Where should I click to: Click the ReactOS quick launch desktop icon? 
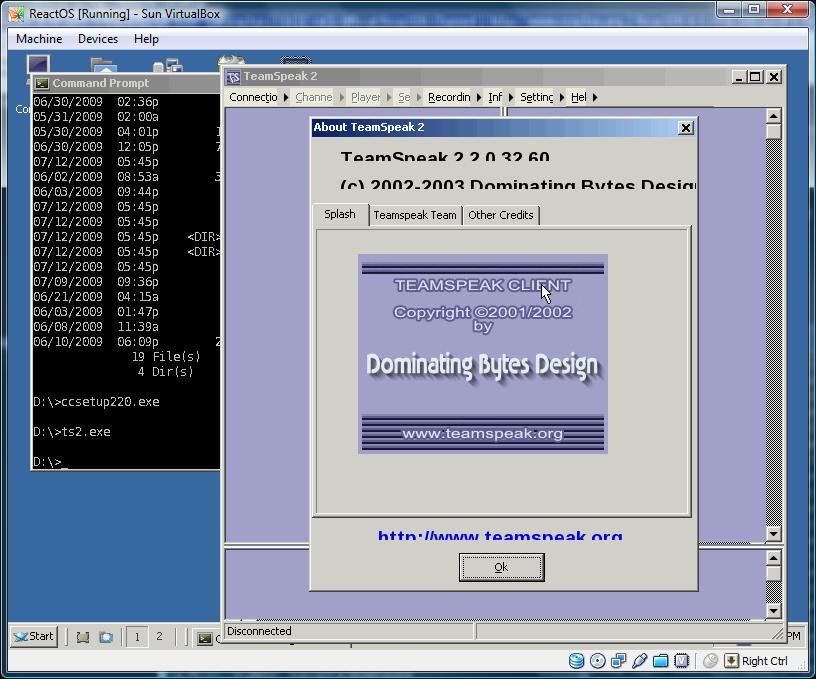pos(82,637)
